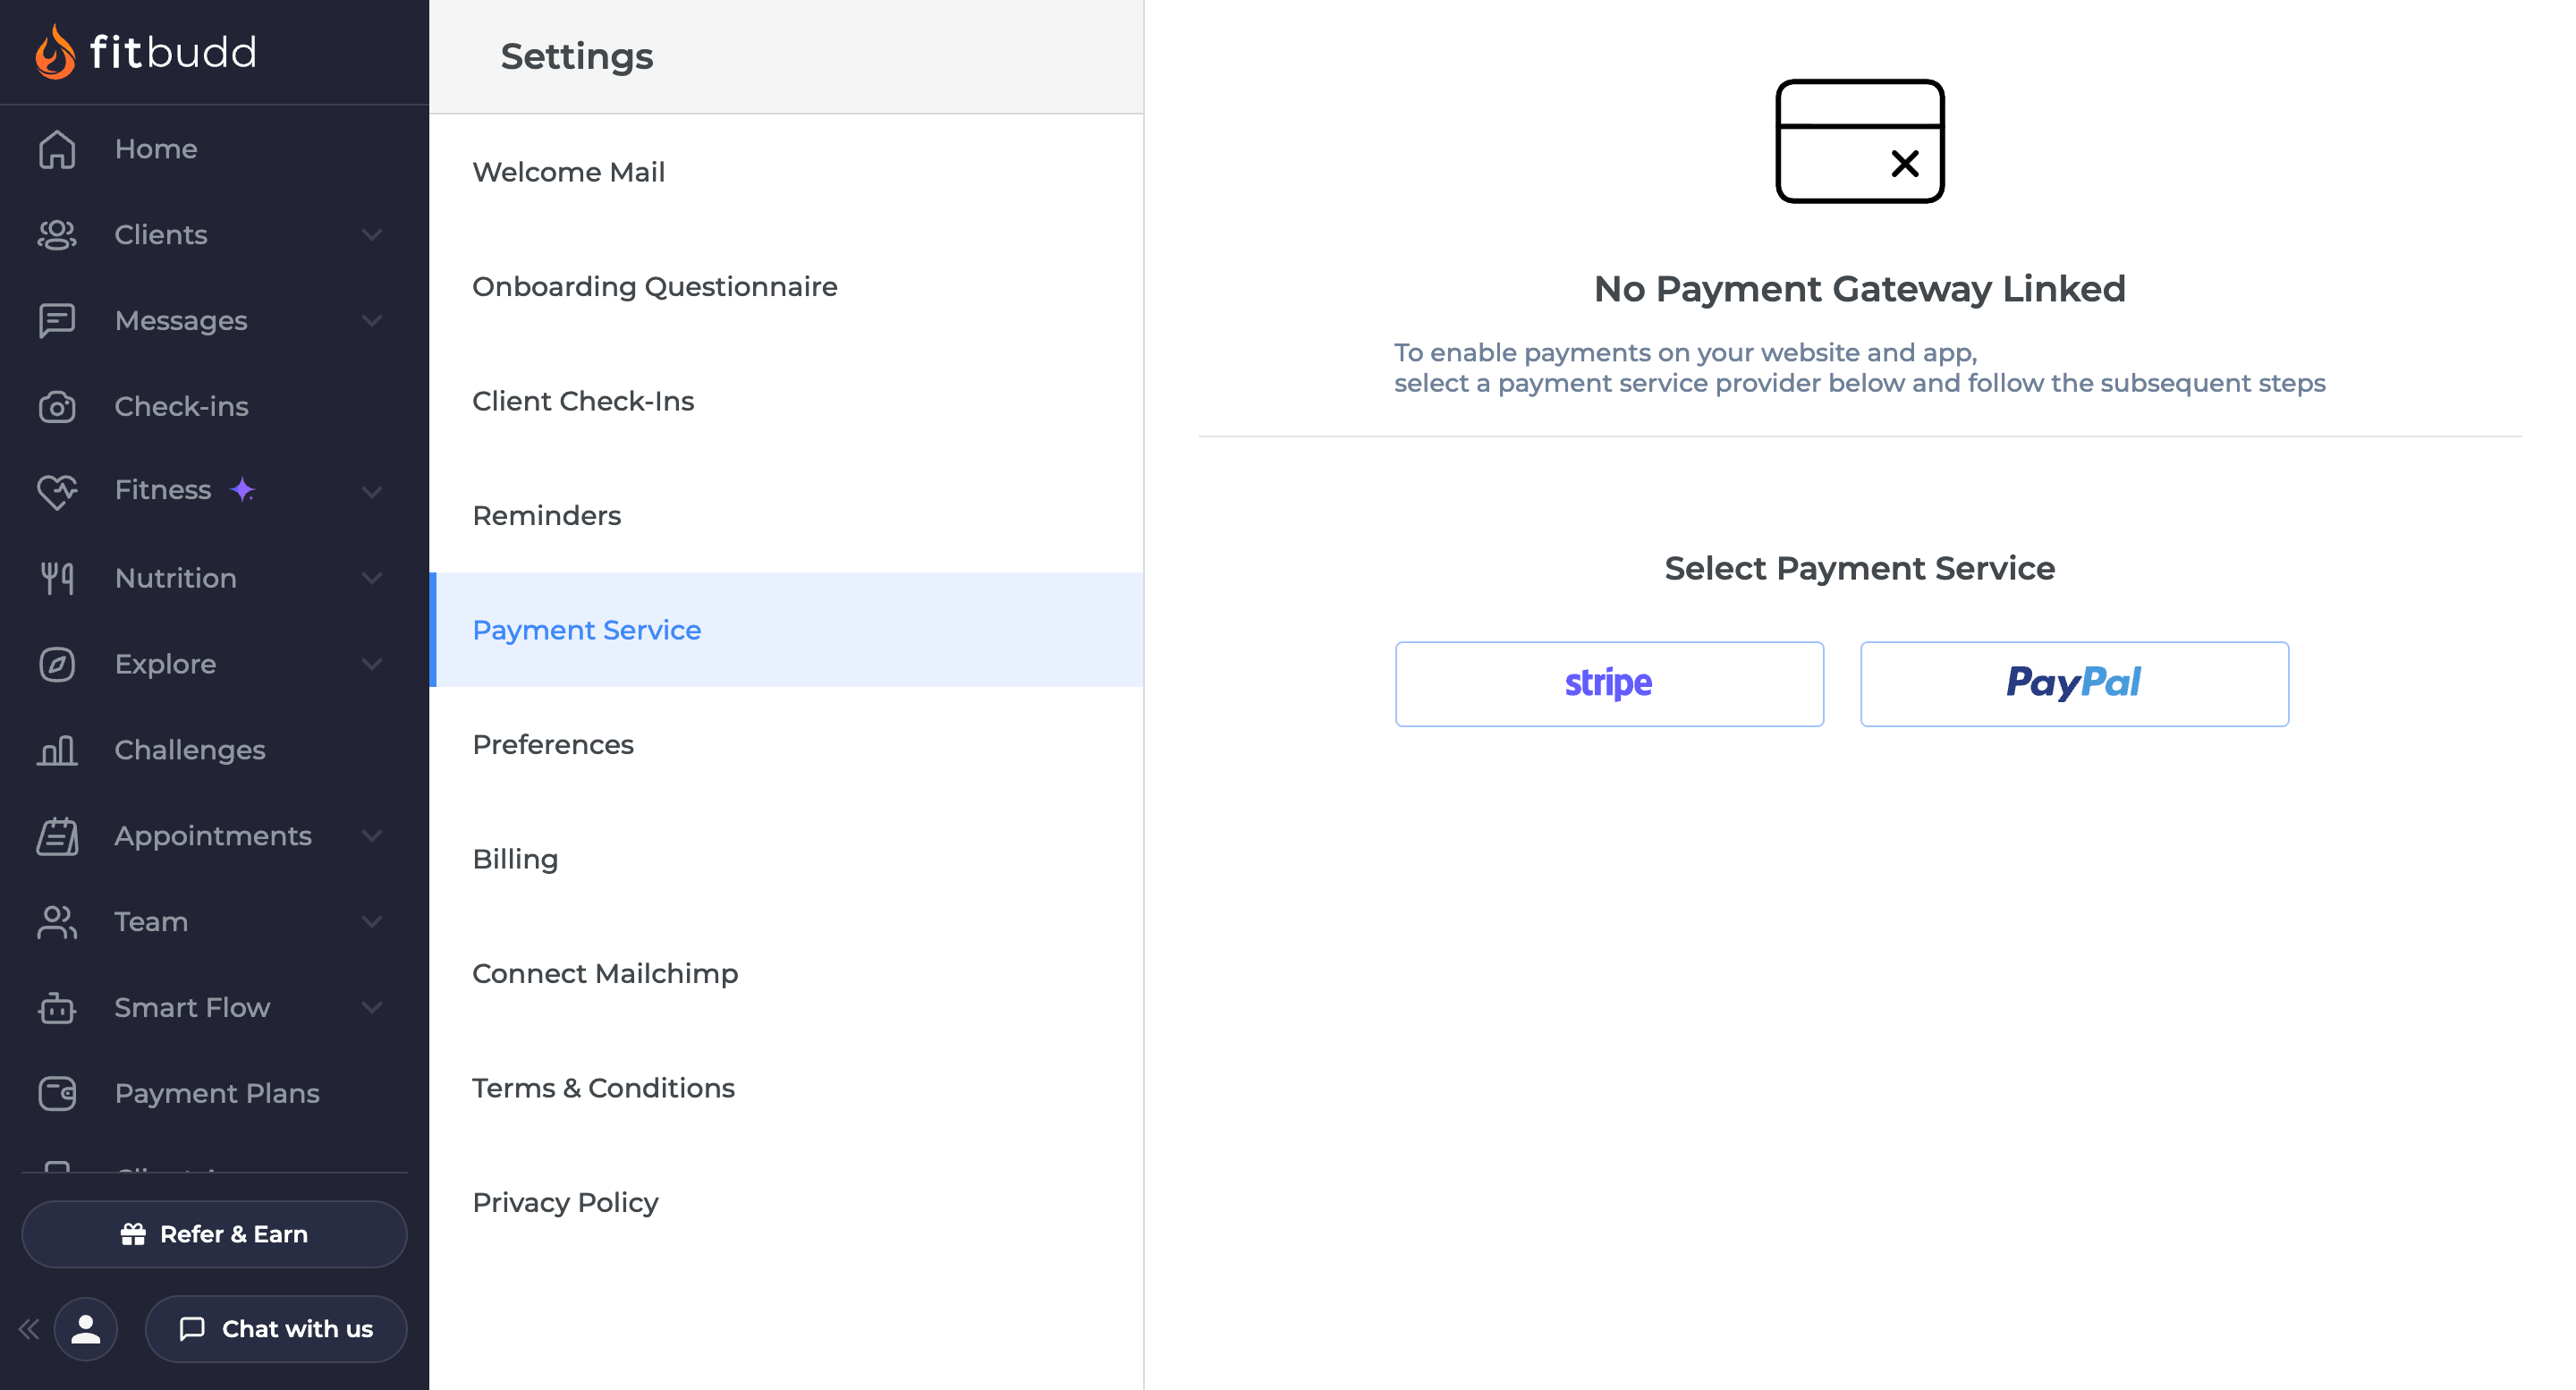Image resolution: width=2576 pixels, height=1390 pixels.
Task: Click the Settings page heading
Action: 577,57
